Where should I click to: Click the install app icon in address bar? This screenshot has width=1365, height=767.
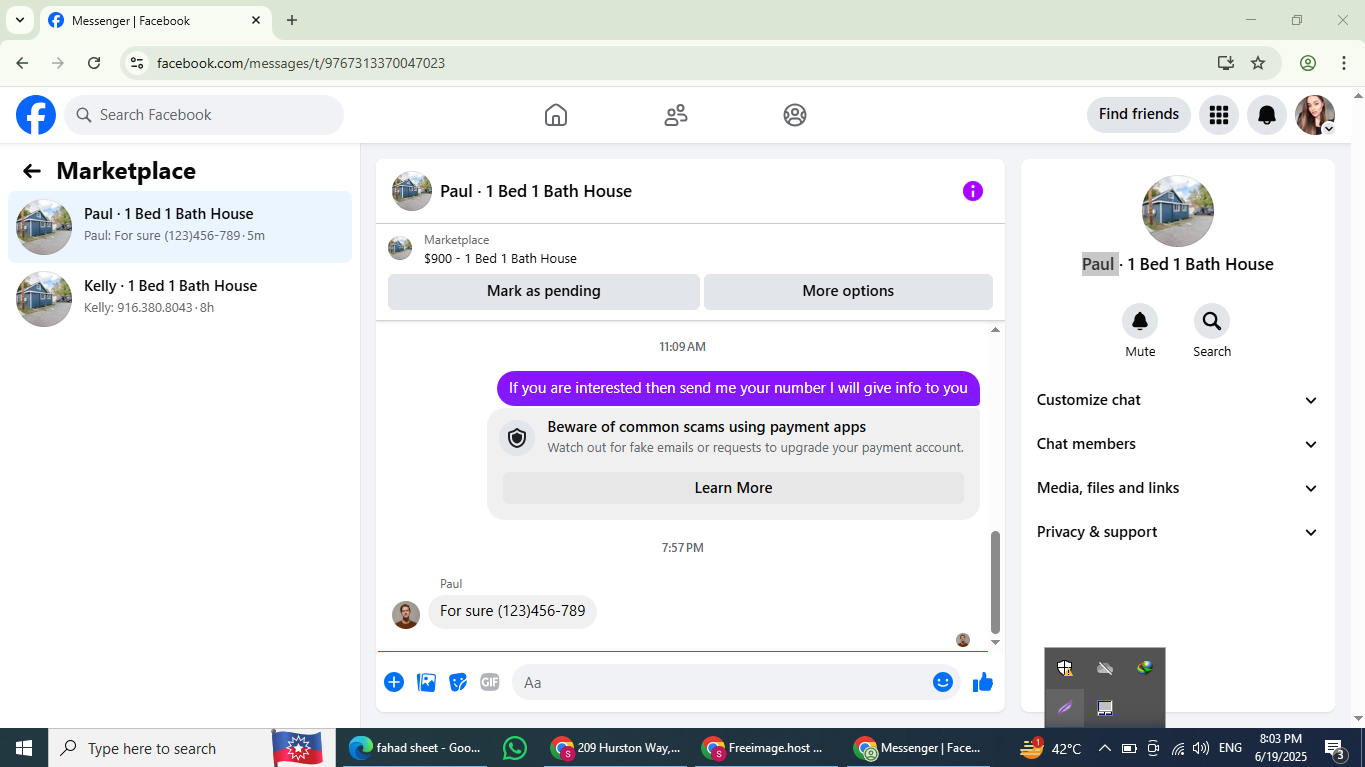pyautogui.click(x=1226, y=63)
